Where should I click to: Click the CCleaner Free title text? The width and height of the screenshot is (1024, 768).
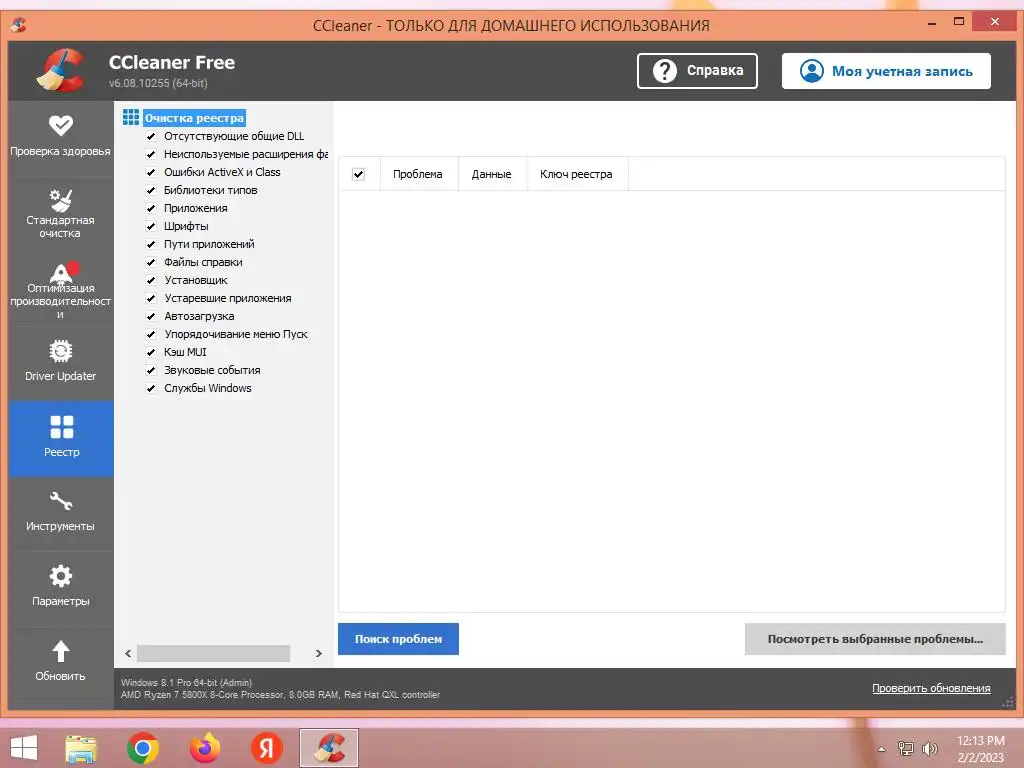(172, 62)
